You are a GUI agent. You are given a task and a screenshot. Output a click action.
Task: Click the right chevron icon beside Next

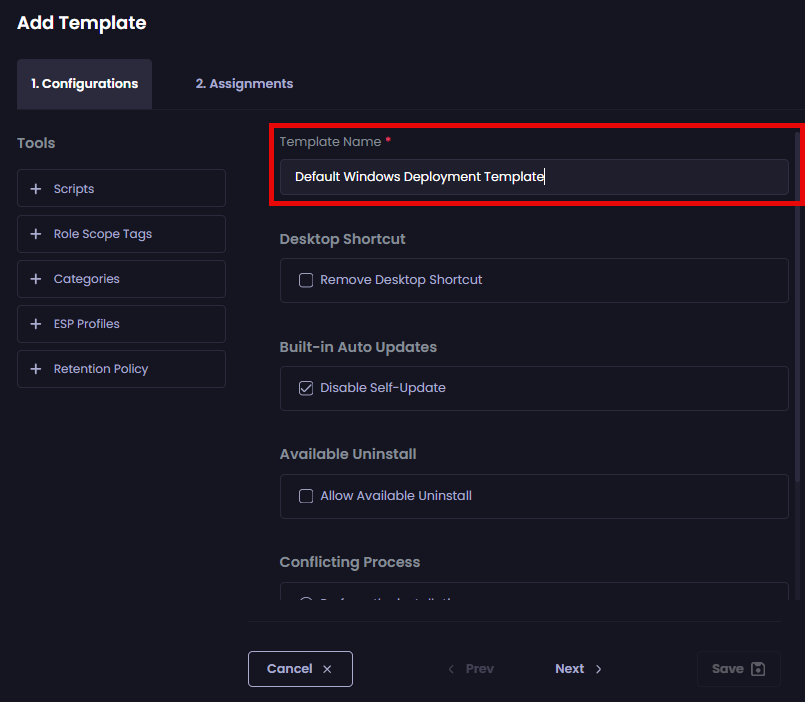pos(599,669)
